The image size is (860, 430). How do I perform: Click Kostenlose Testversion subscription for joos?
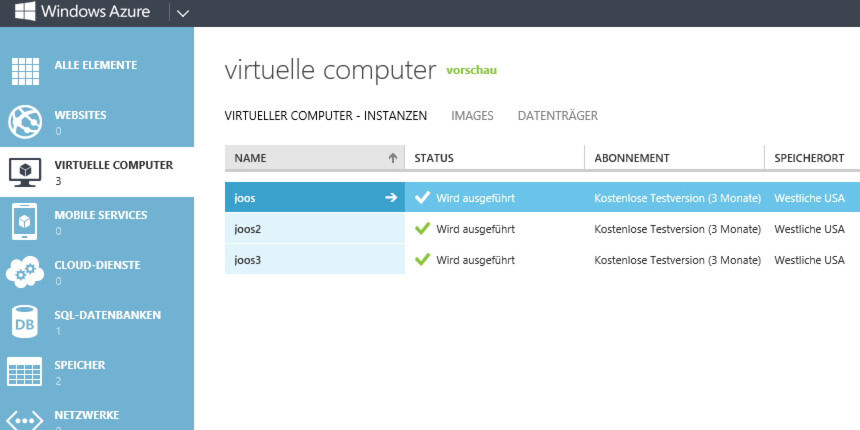pos(677,198)
